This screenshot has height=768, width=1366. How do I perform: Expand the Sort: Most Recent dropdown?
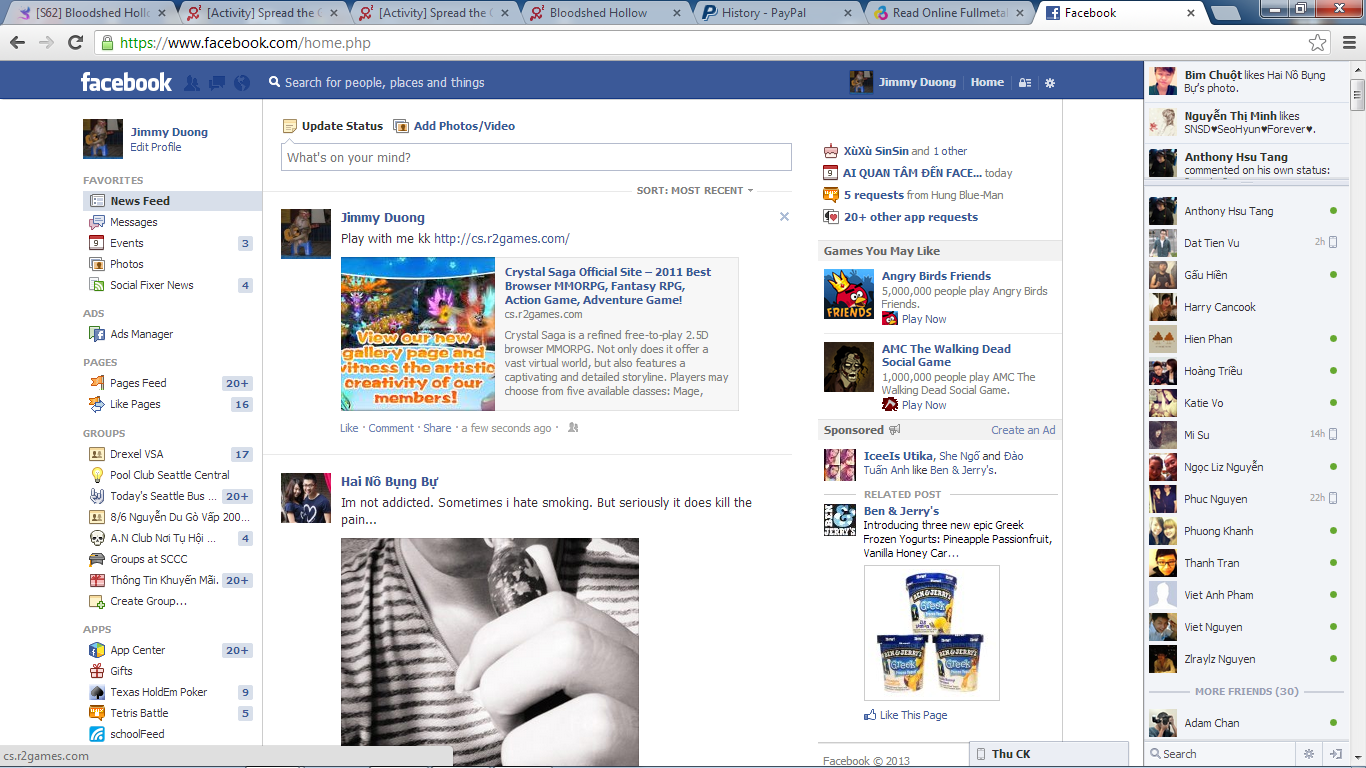coord(695,190)
